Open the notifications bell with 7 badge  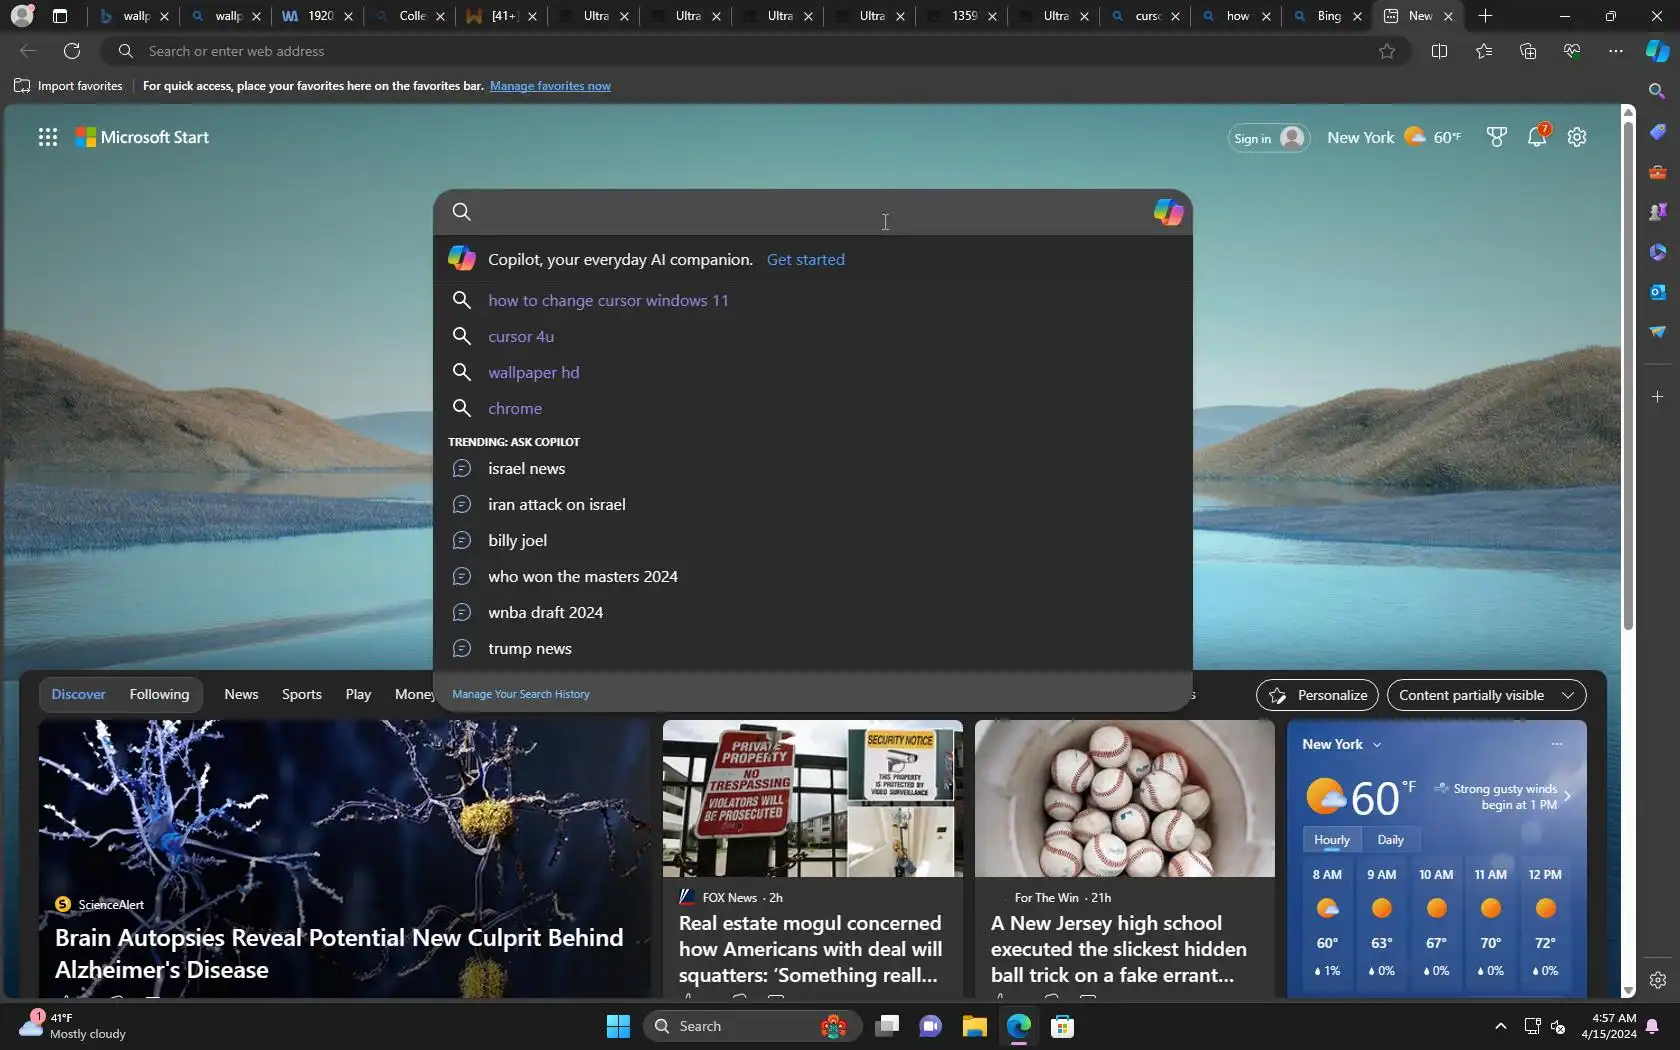1538,136
